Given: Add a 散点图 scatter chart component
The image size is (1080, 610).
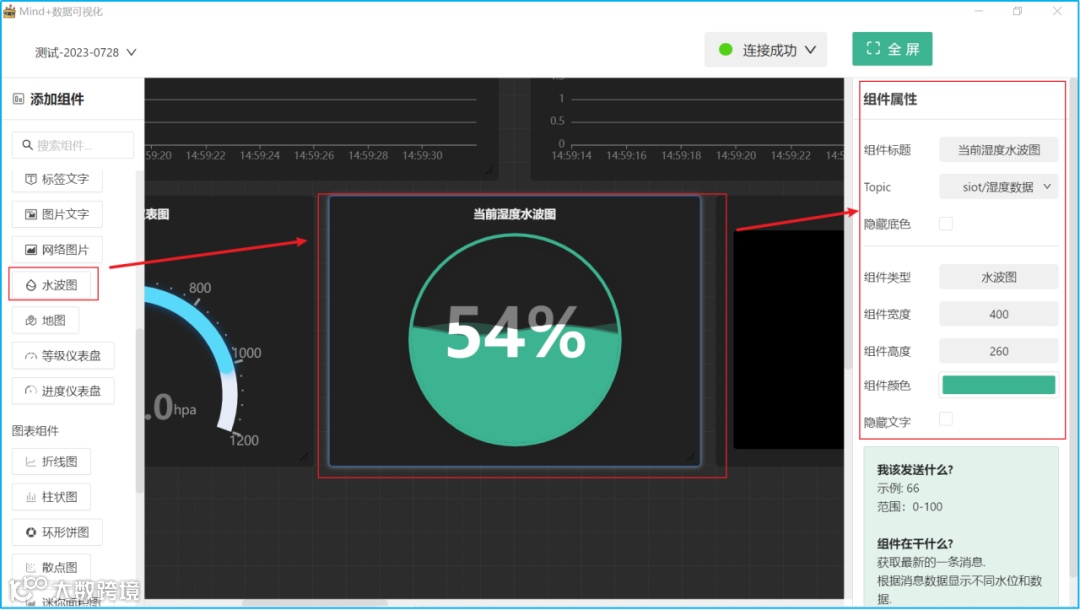Looking at the screenshot, I should click(52, 567).
